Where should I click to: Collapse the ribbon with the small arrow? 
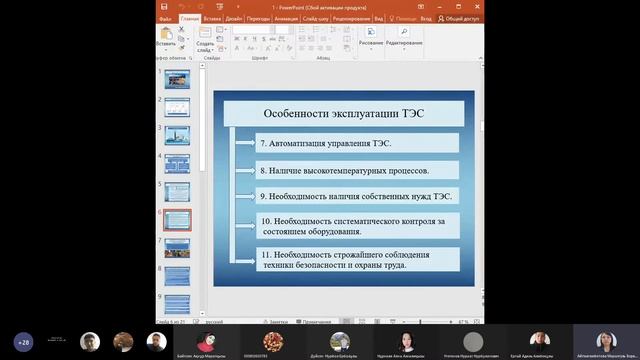point(480,58)
